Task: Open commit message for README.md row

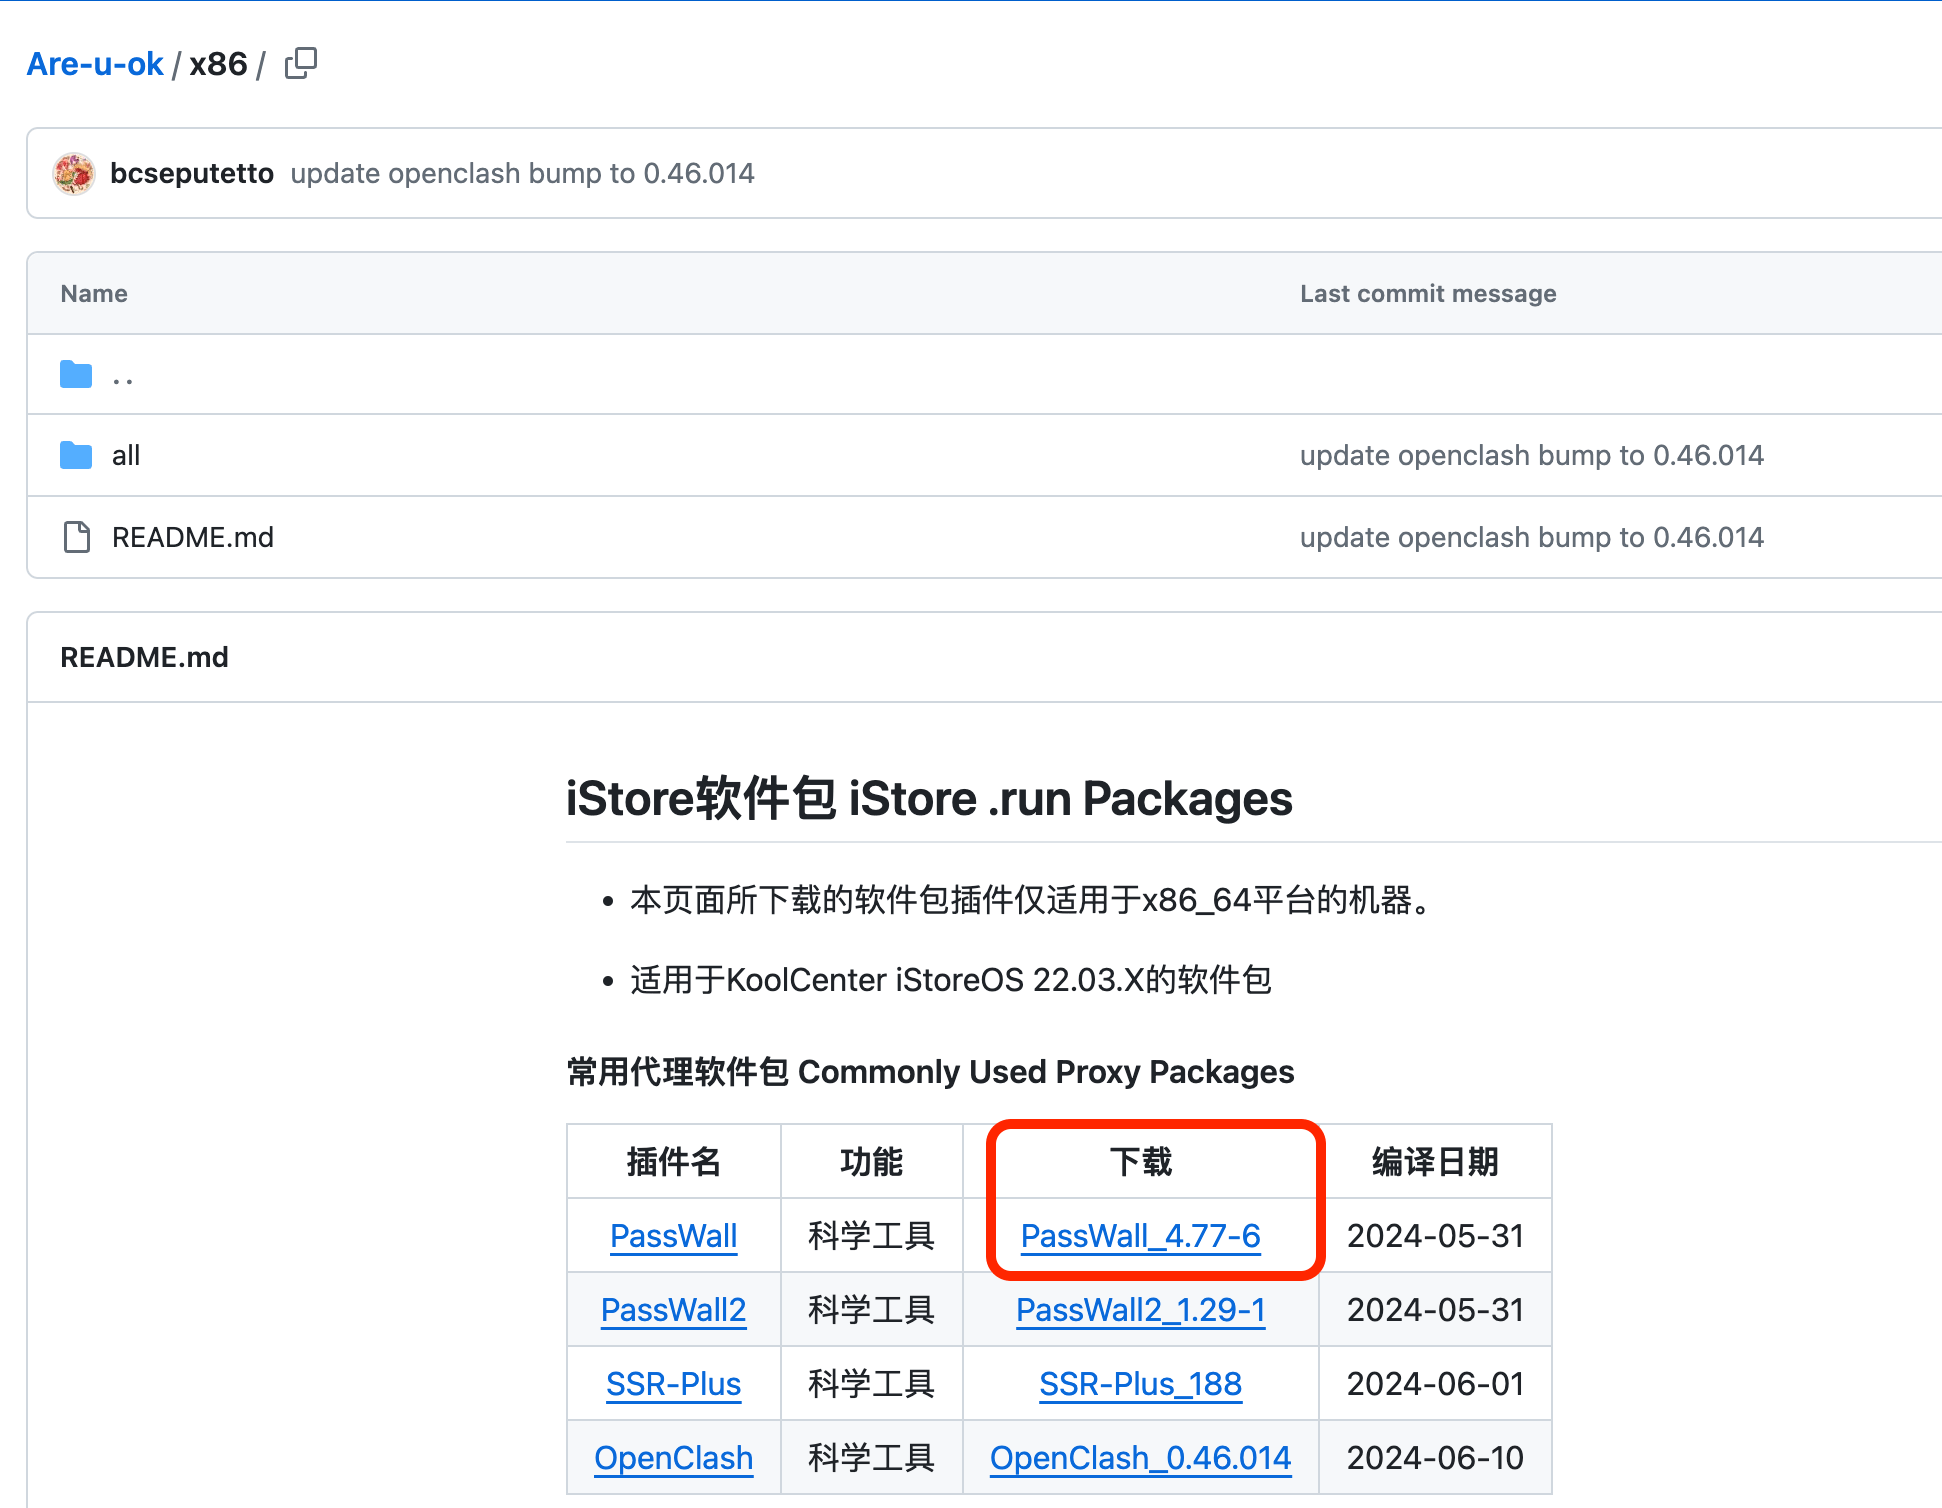Action: (x=1531, y=537)
